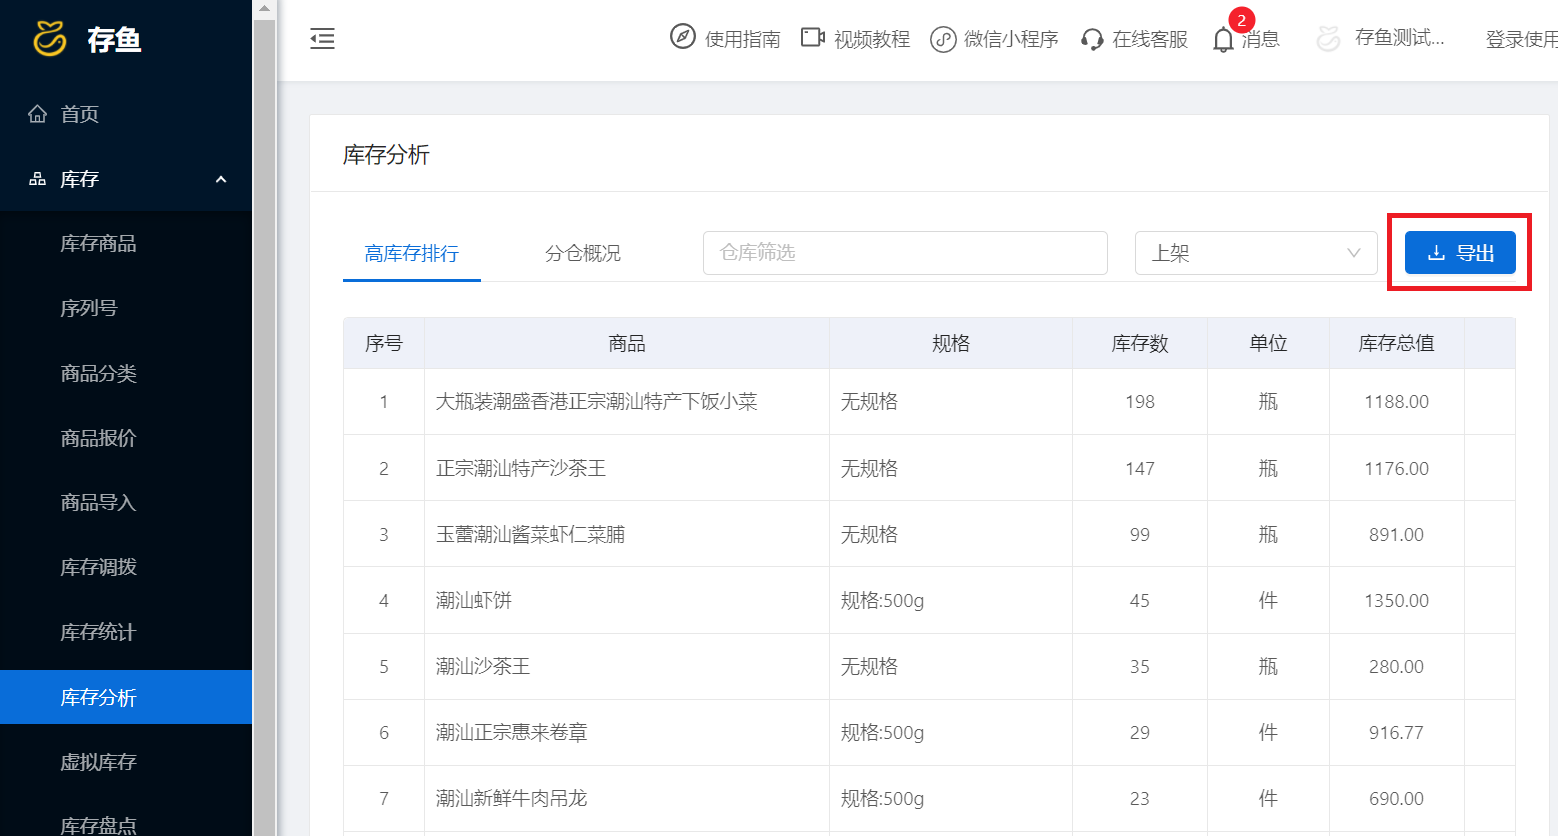Open 商品分类 sidebar item
Viewport: 1558px width, 836px height.
pyautogui.click(x=126, y=373)
